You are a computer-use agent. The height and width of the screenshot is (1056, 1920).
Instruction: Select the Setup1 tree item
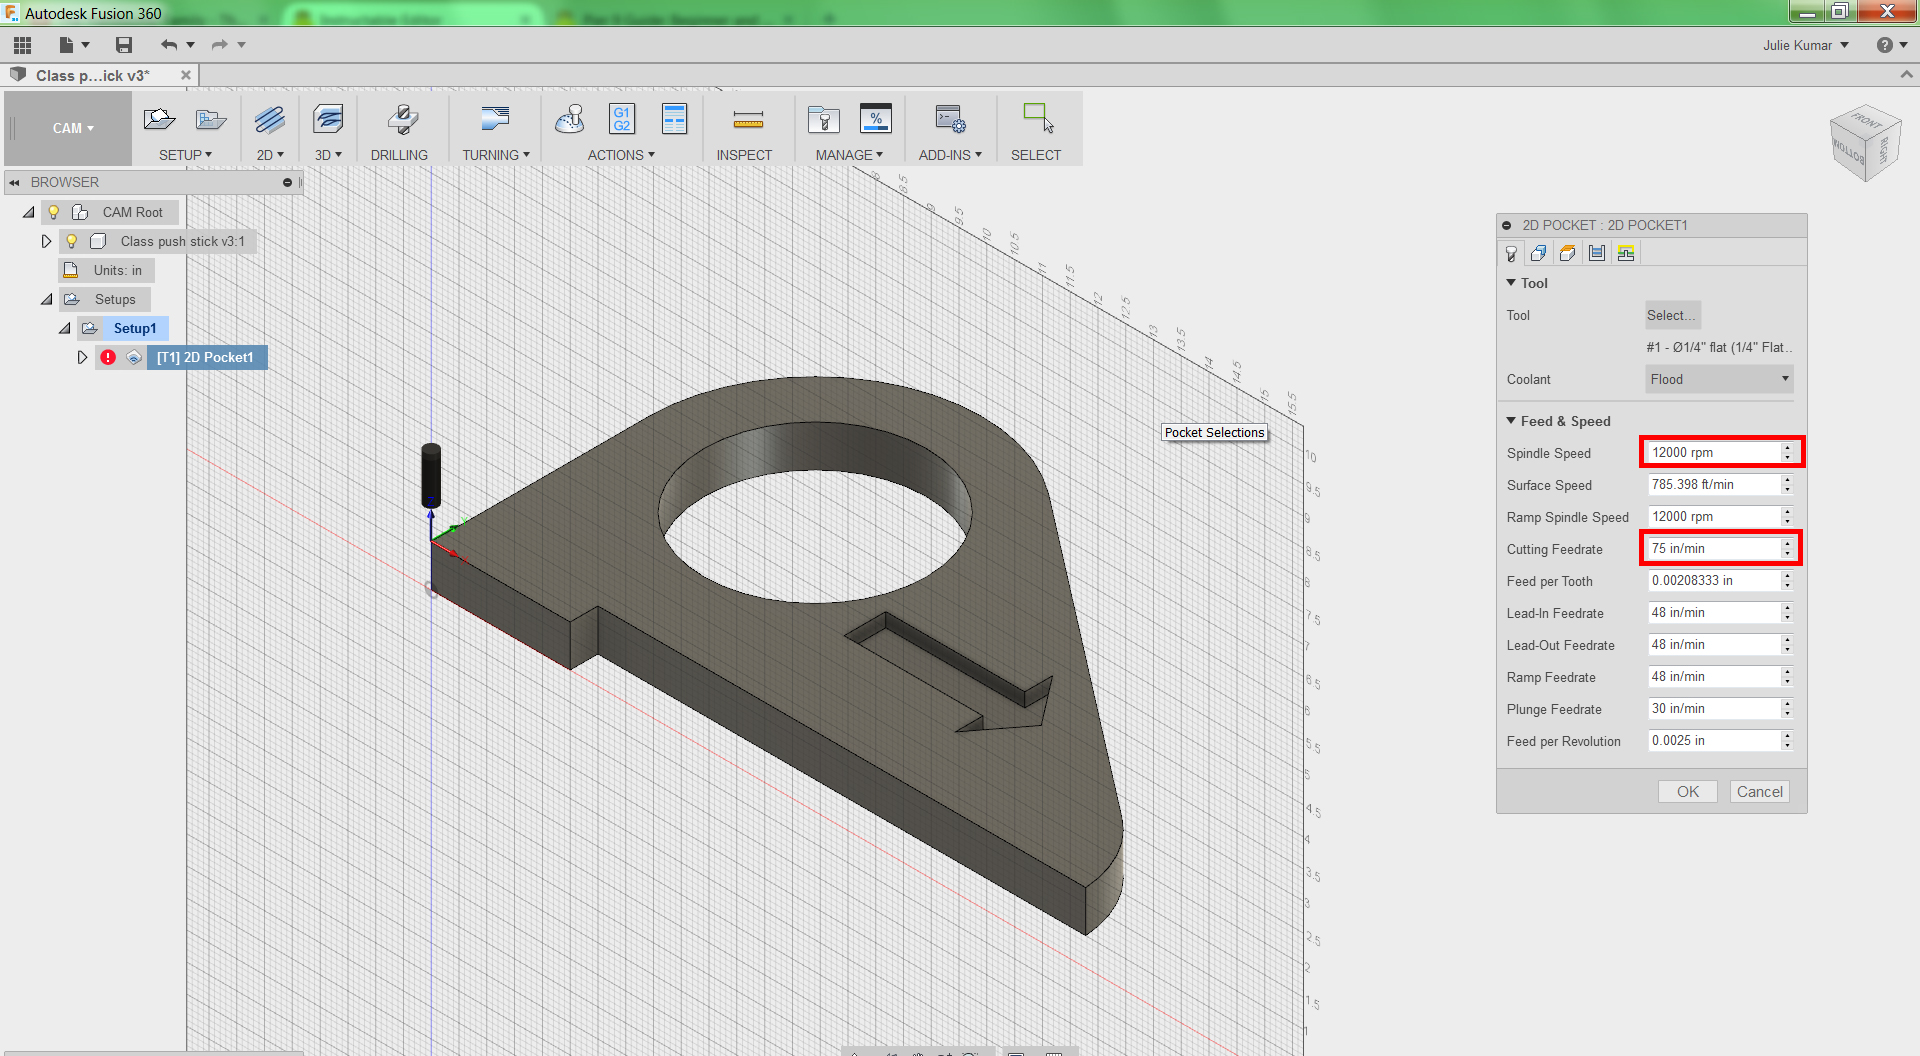135,328
